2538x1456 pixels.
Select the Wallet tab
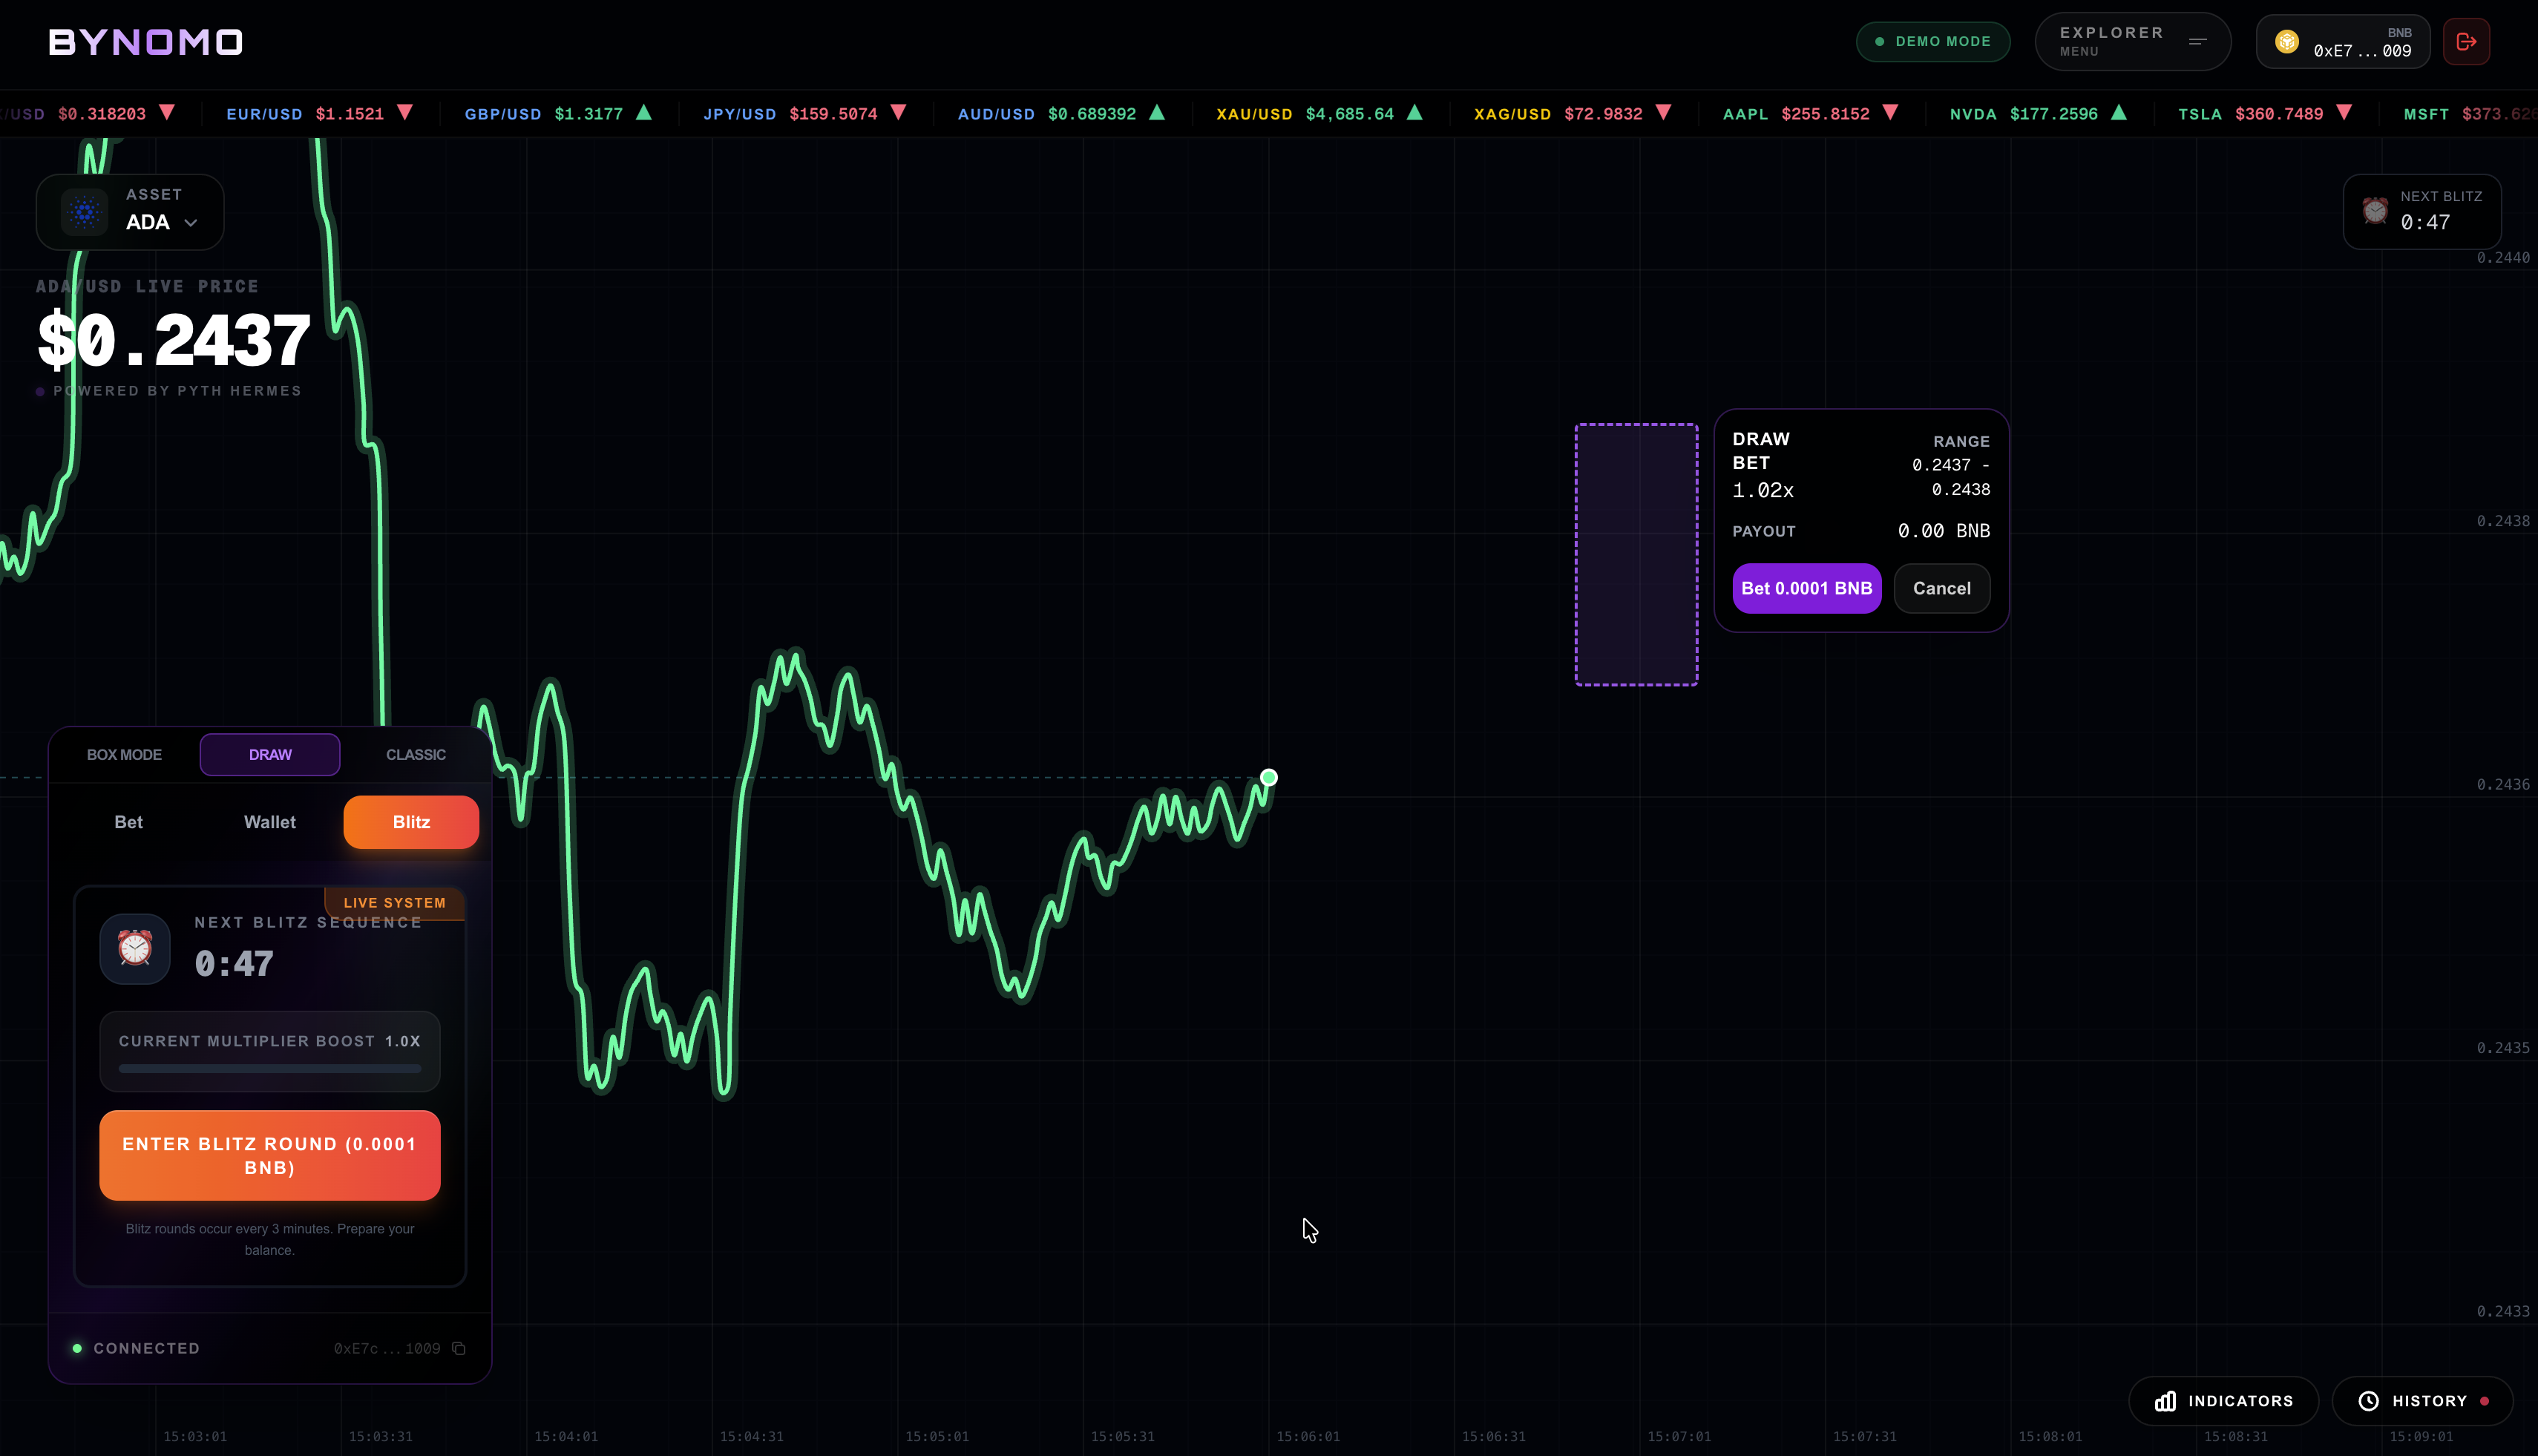(270, 822)
